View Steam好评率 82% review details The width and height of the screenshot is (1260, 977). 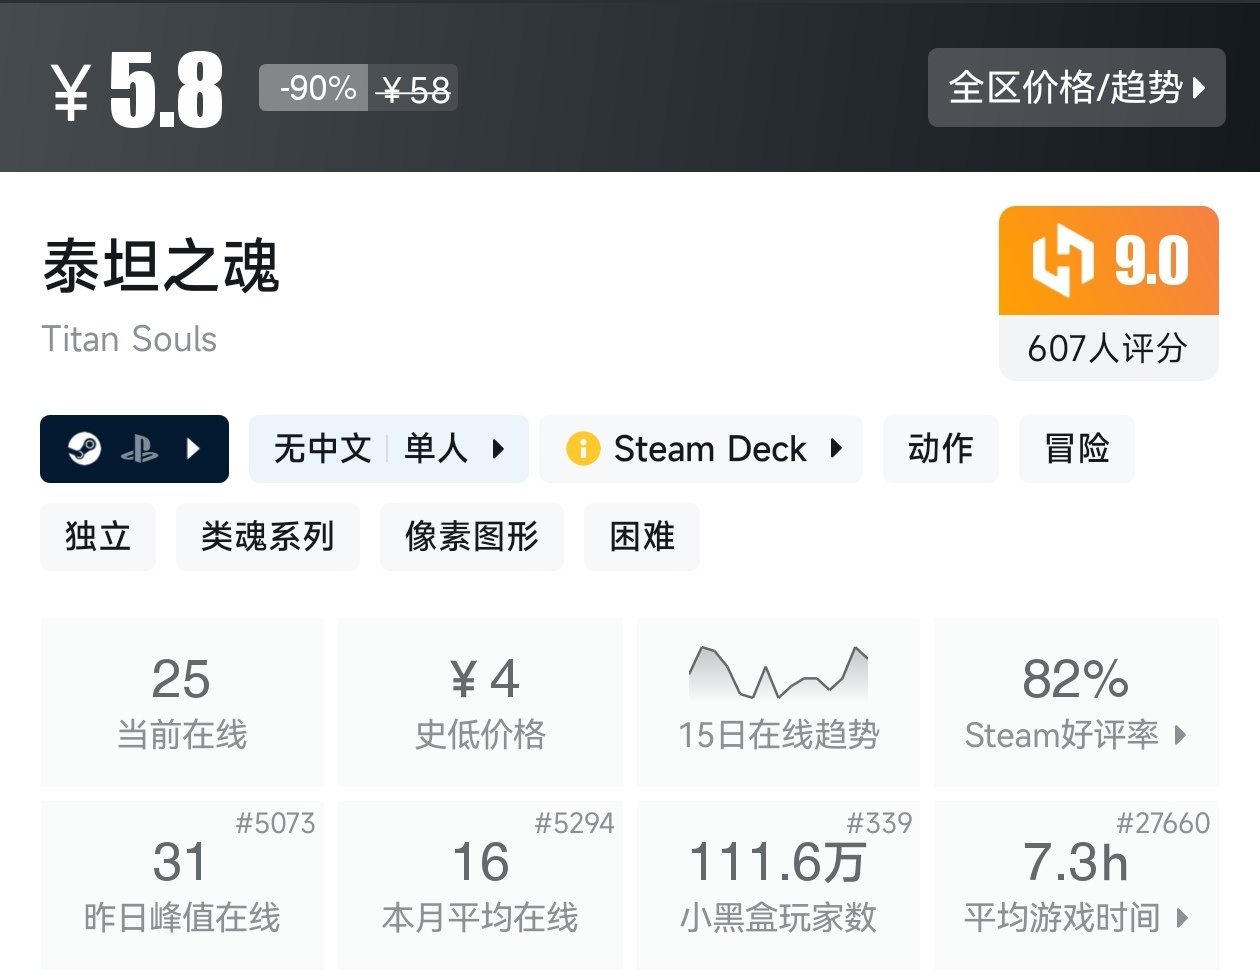point(1076,702)
